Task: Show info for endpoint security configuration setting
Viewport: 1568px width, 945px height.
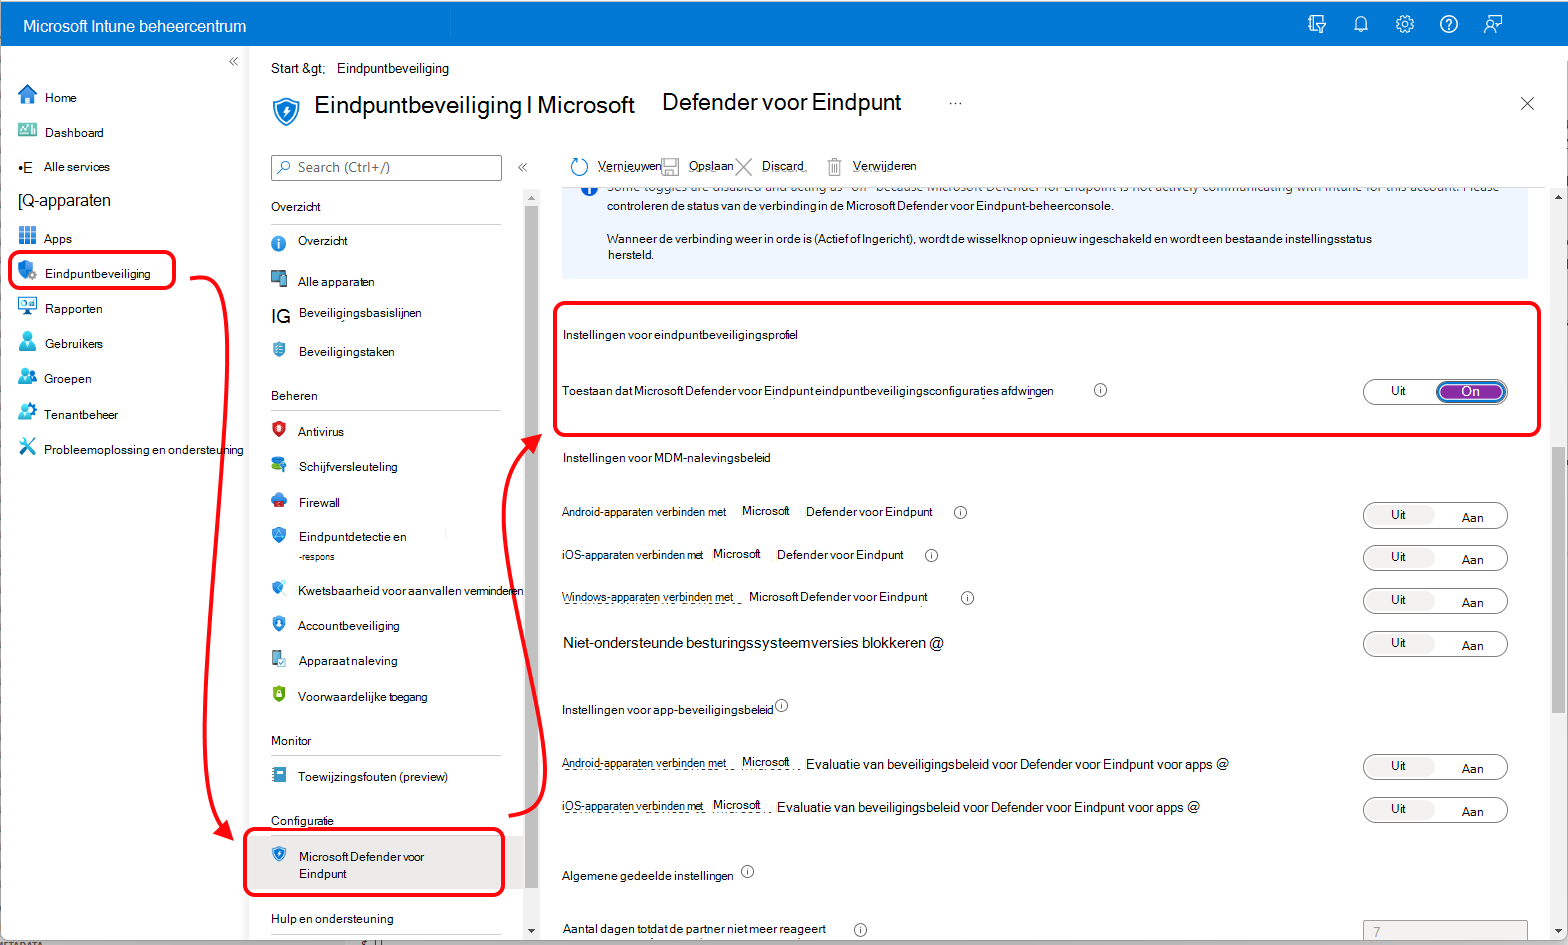Action: (1100, 390)
